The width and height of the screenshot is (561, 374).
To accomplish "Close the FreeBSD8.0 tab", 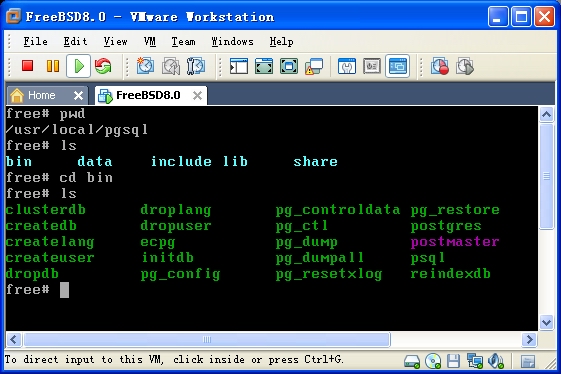I will (x=197, y=96).
